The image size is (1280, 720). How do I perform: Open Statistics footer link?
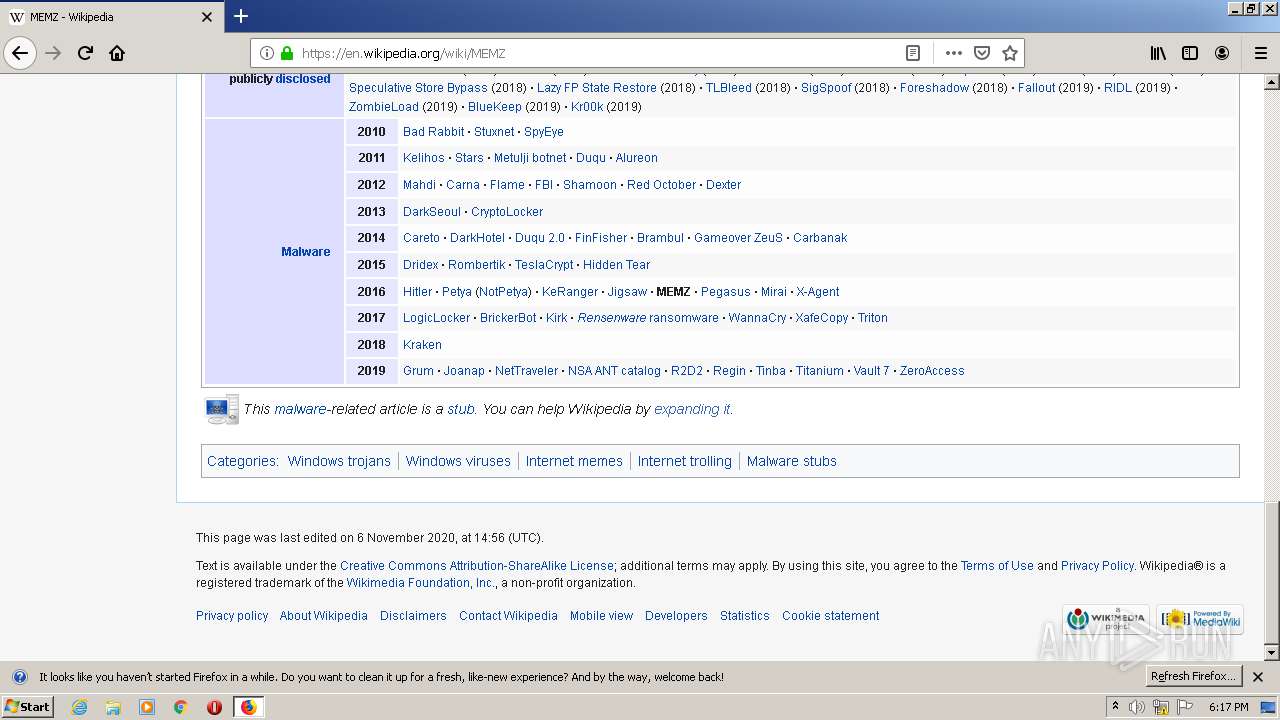[x=745, y=616]
